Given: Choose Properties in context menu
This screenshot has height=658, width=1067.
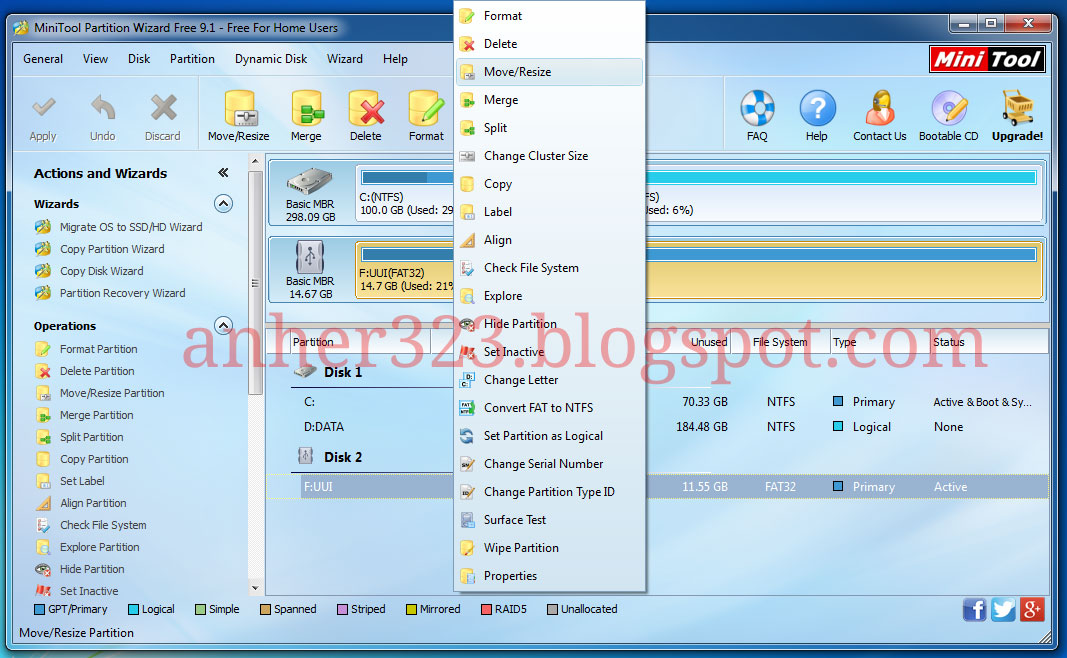Looking at the screenshot, I should pos(549,576).
